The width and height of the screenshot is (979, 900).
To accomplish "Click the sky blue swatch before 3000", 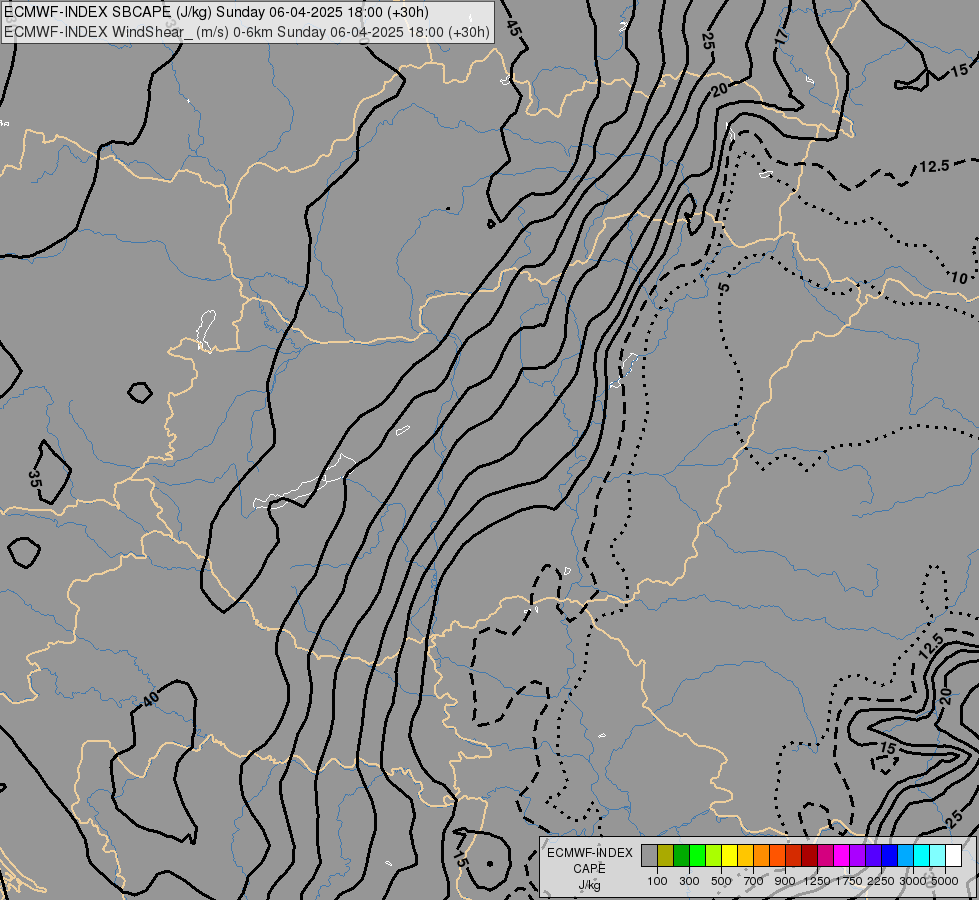I will [x=905, y=856].
